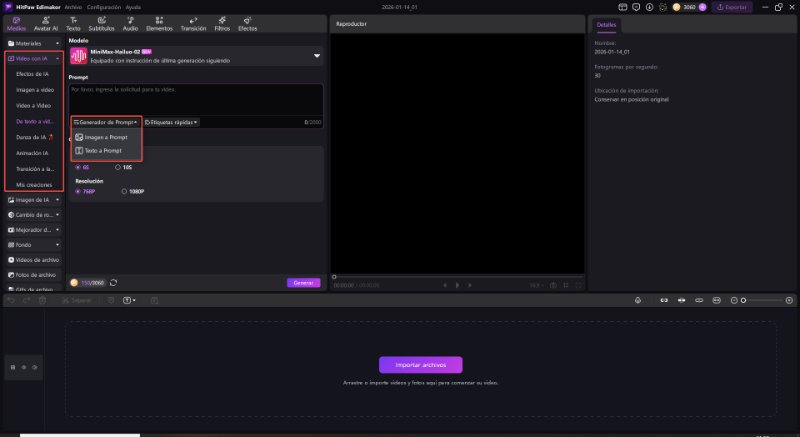The width and height of the screenshot is (800, 437).
Task: Click the eye icon on the timeline track
Action: click(35, 367)
